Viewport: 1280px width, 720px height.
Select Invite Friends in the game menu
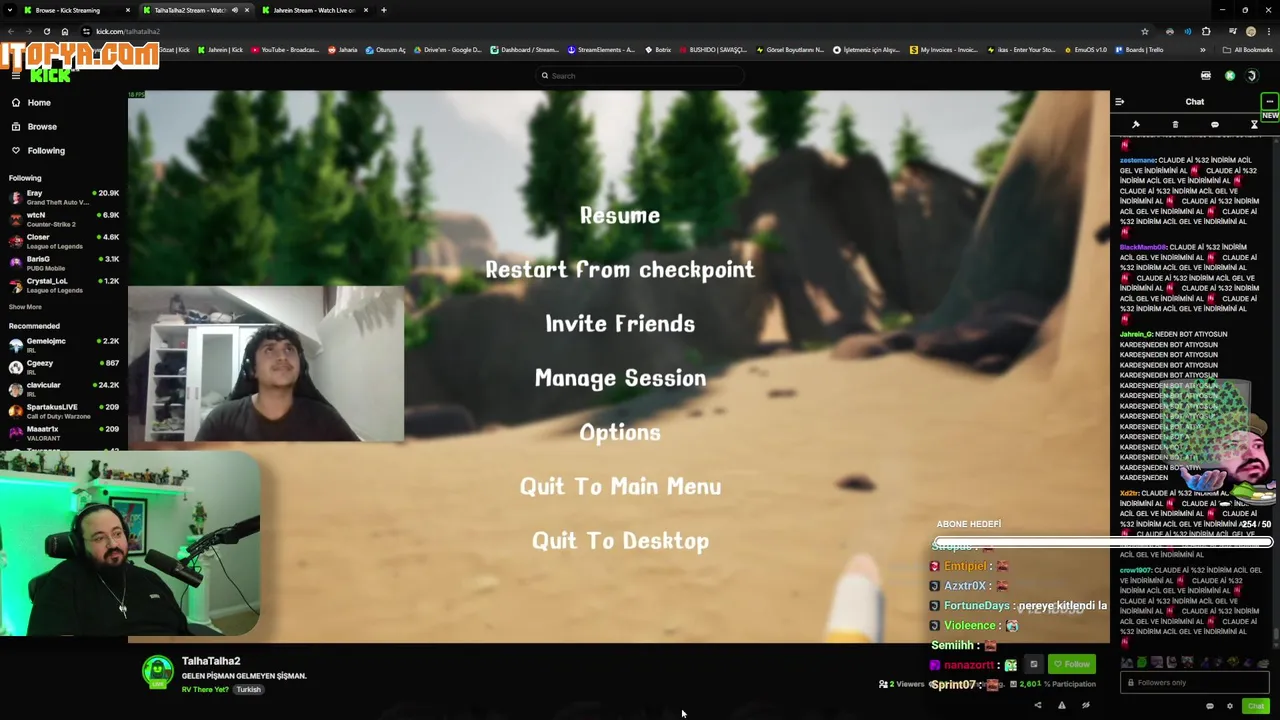click(620, 324)
